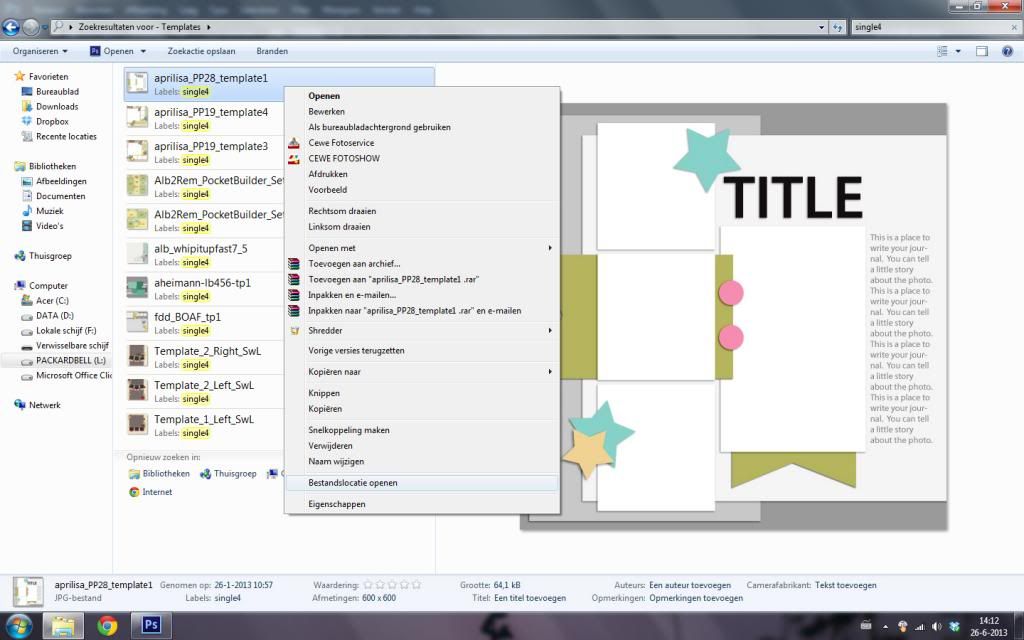Open the PACKARDBELL (L:) drive

coord(71,360)
